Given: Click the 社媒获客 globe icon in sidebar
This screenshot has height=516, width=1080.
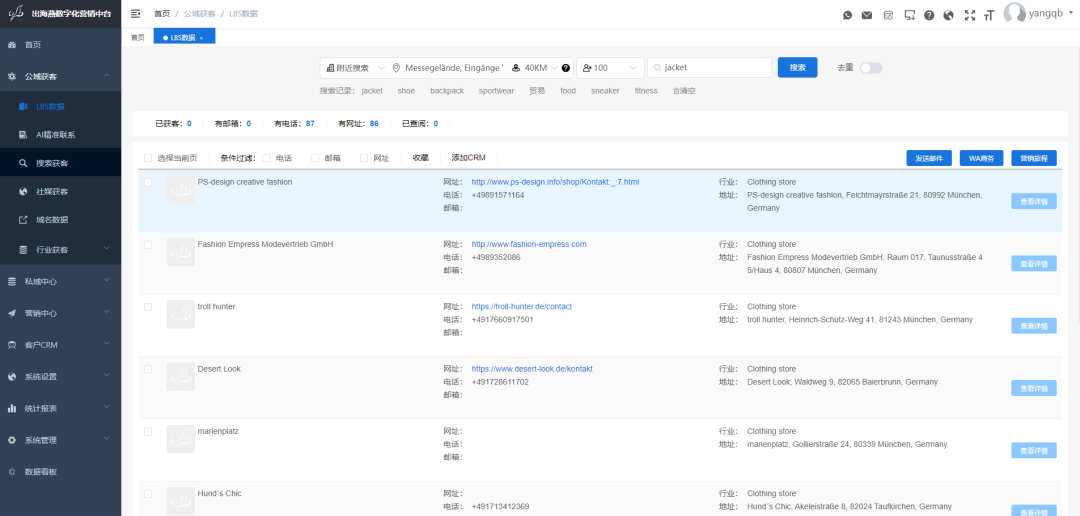Looking at the screenshot, I should (x=23, y=192).
